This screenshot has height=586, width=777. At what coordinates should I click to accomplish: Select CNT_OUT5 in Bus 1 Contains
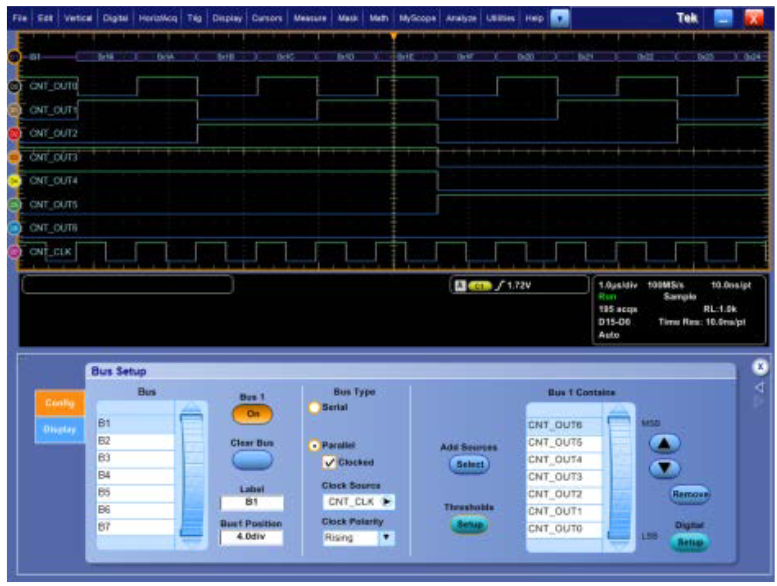tap(563, 442)
